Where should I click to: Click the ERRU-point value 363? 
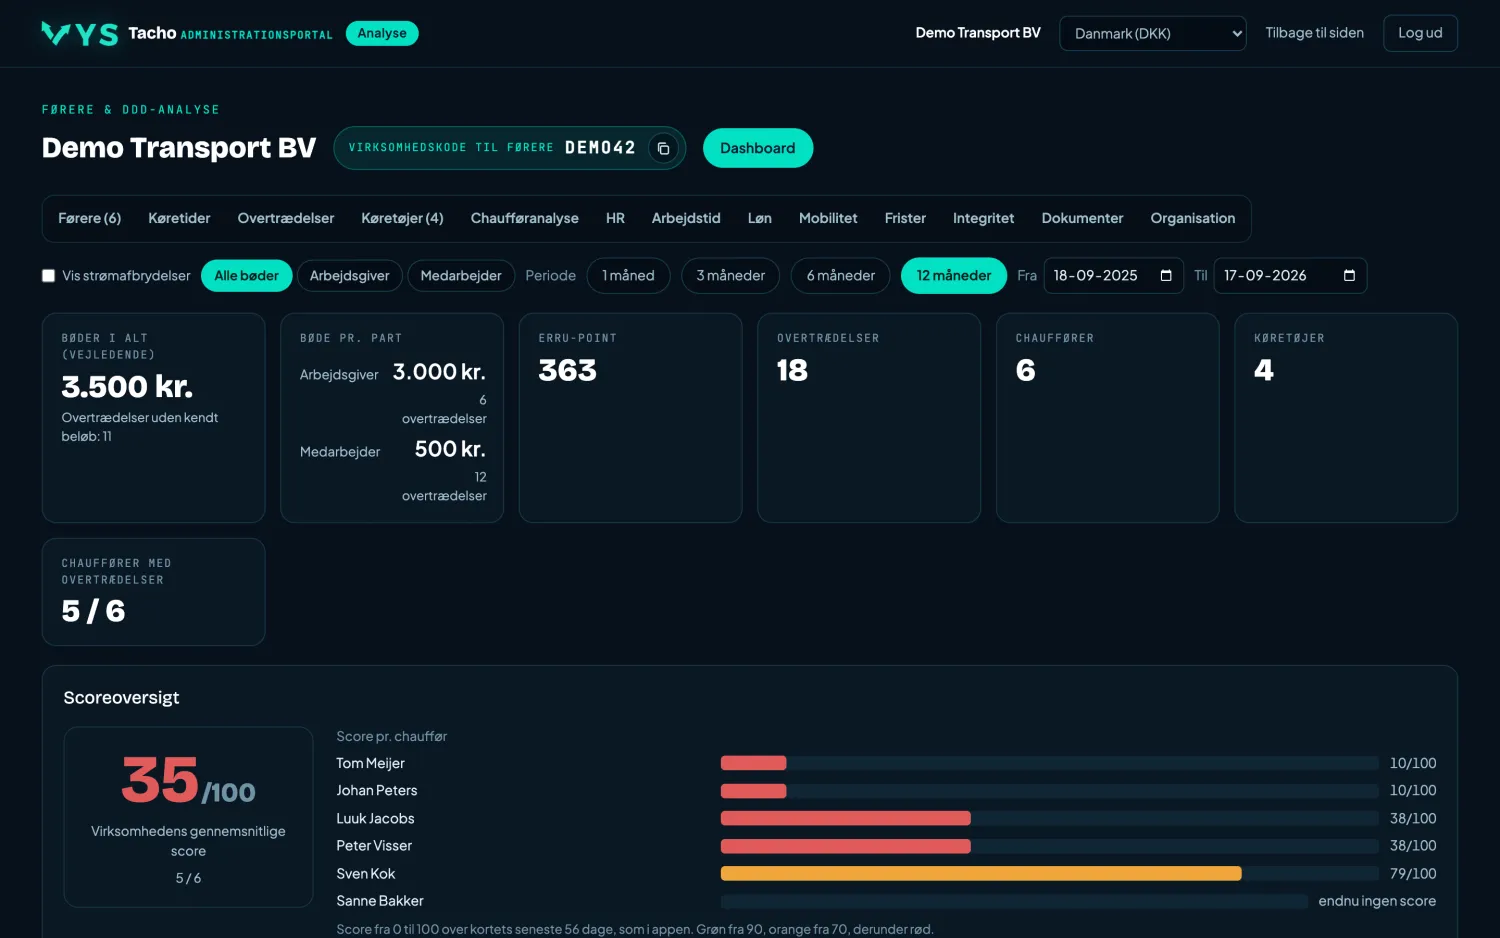(x=568, y=371)
